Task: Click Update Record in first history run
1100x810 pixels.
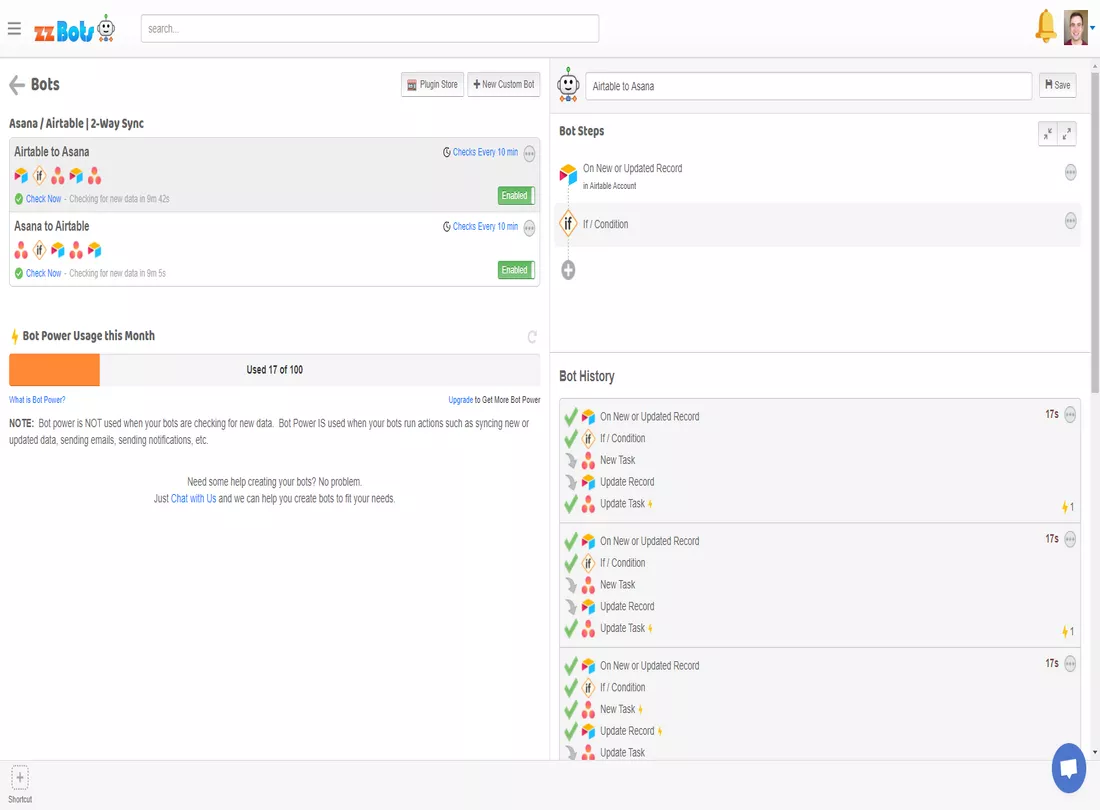Action: click(x=627, y=482)
